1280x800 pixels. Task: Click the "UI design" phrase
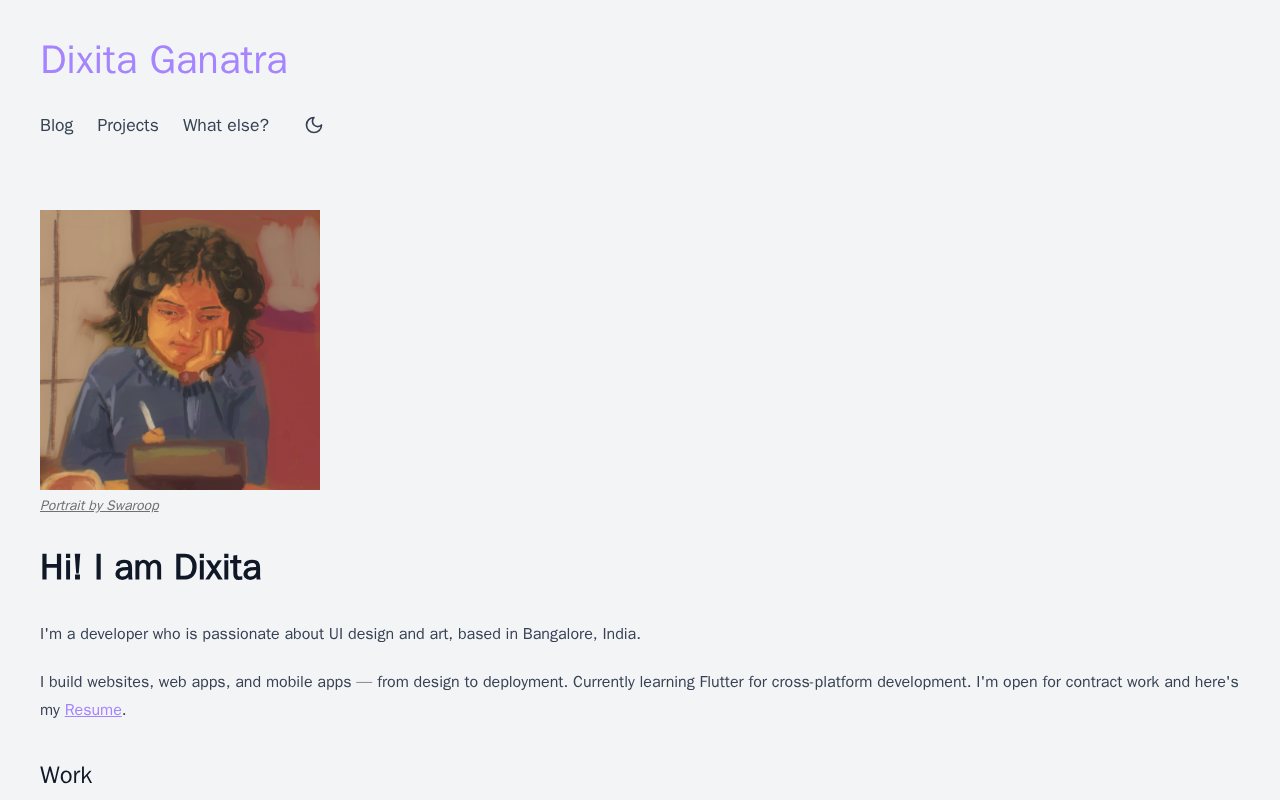(x=362, y=634)
